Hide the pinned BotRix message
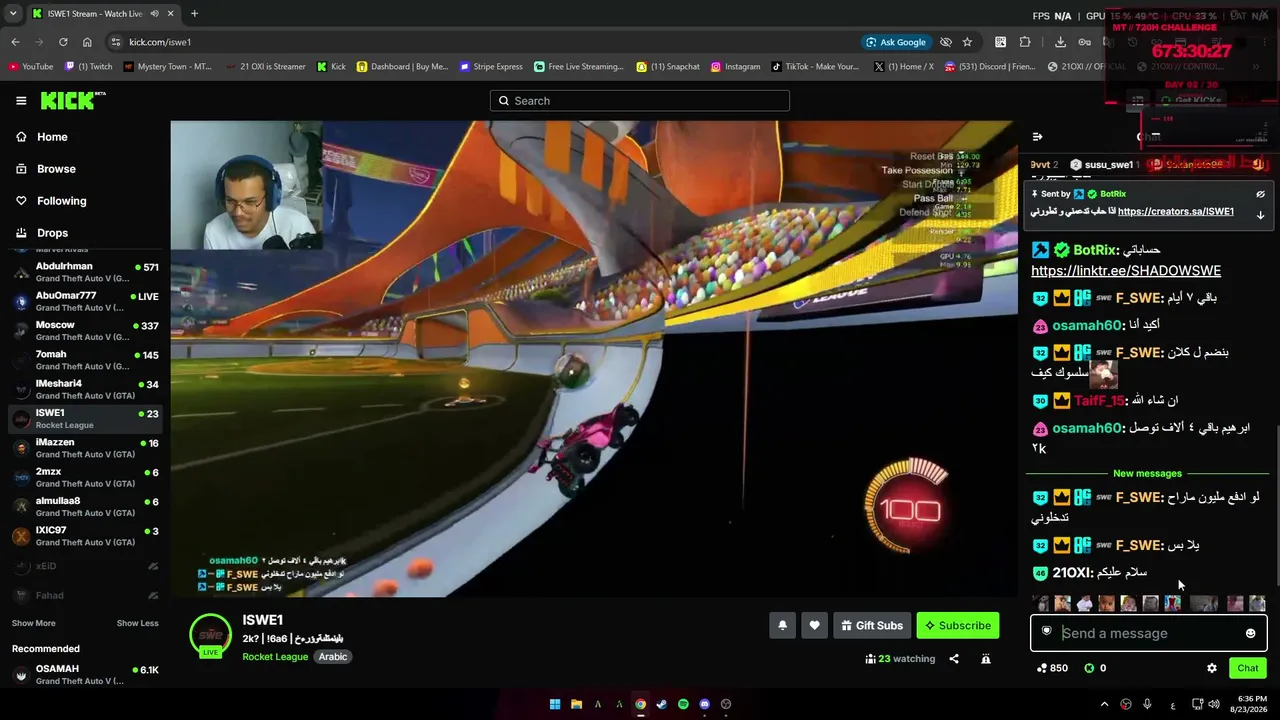This screenshot has height=720, width=1280. (1260, 194)
